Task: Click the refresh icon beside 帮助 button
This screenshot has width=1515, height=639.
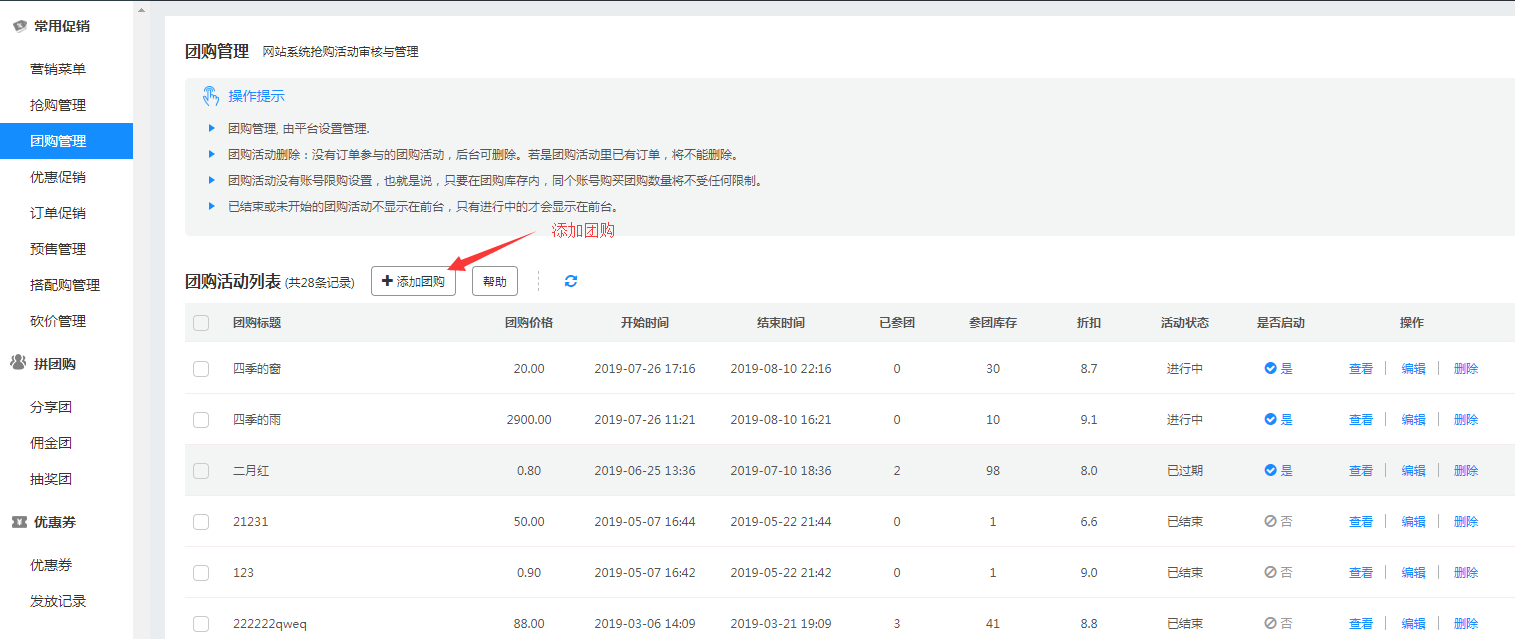Action: pos(570,281)
